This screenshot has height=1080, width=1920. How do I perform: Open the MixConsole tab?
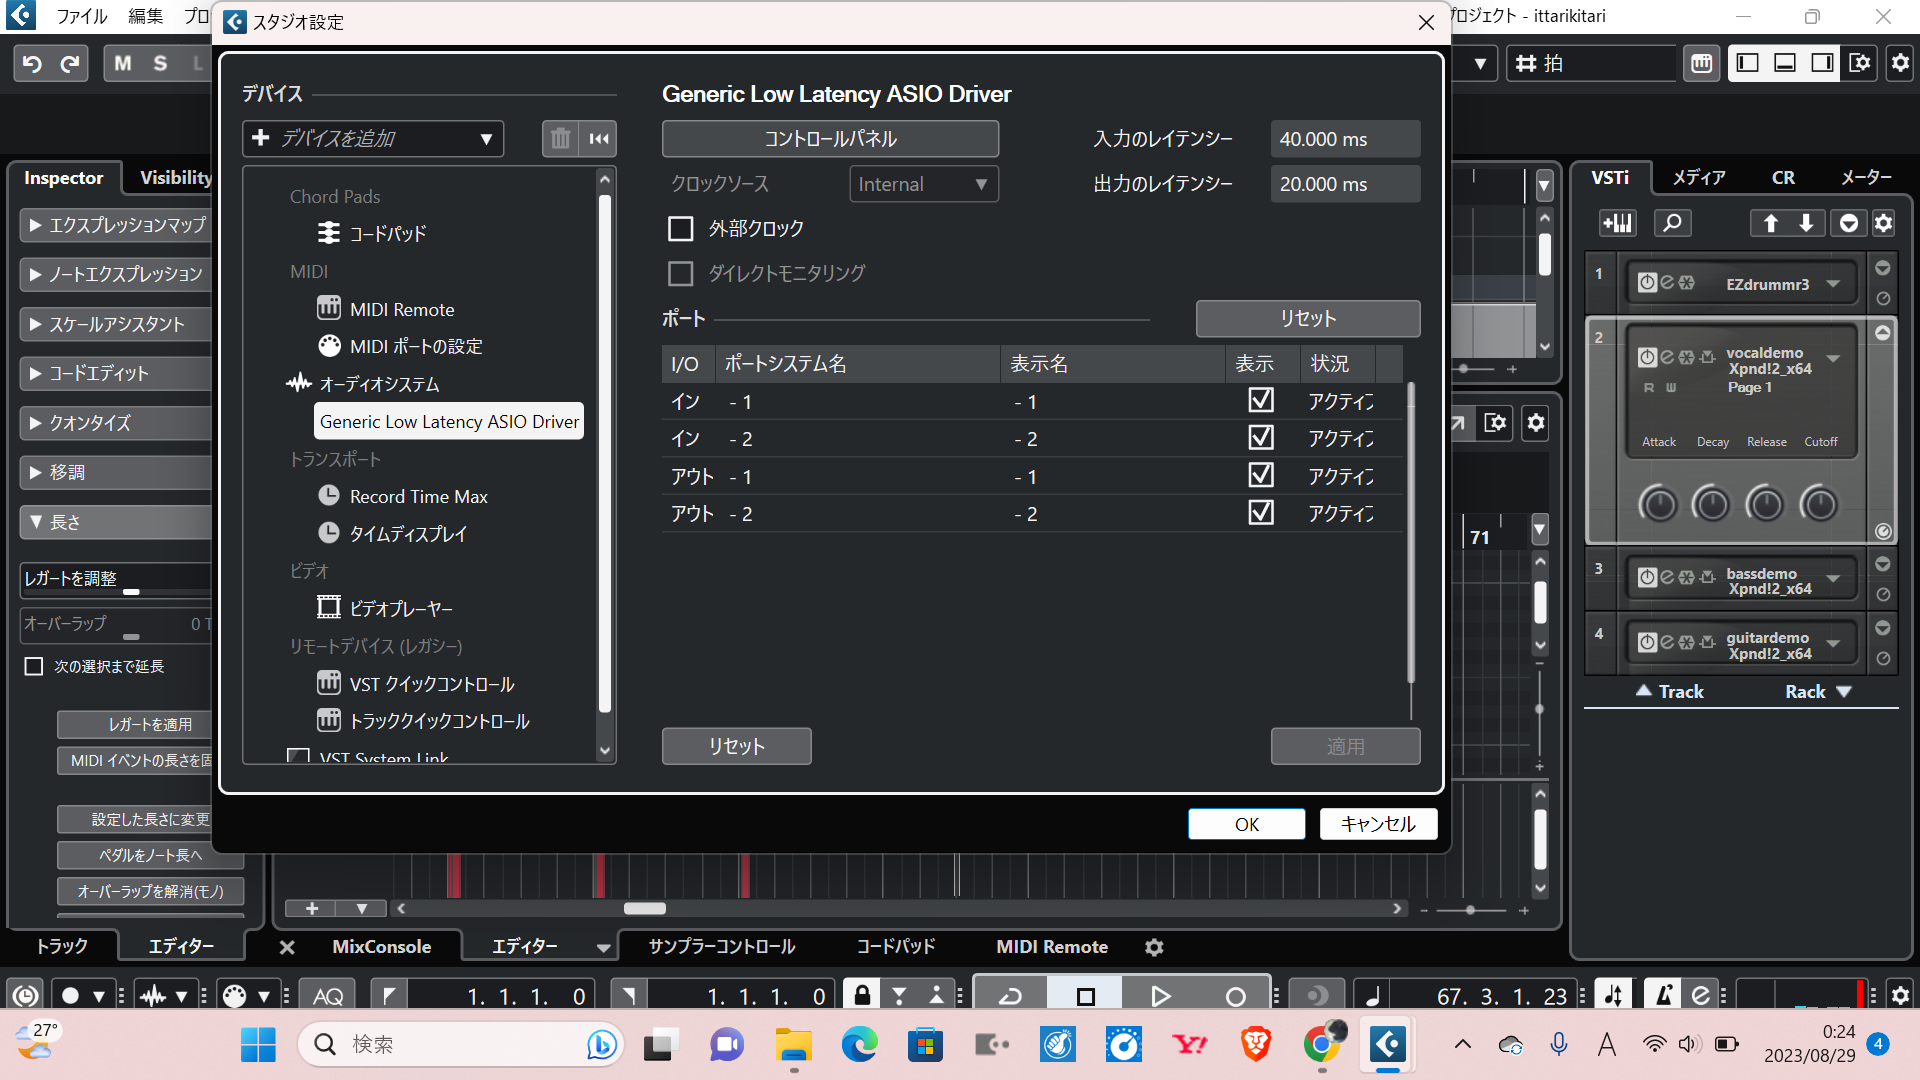[x=381, y=946]
